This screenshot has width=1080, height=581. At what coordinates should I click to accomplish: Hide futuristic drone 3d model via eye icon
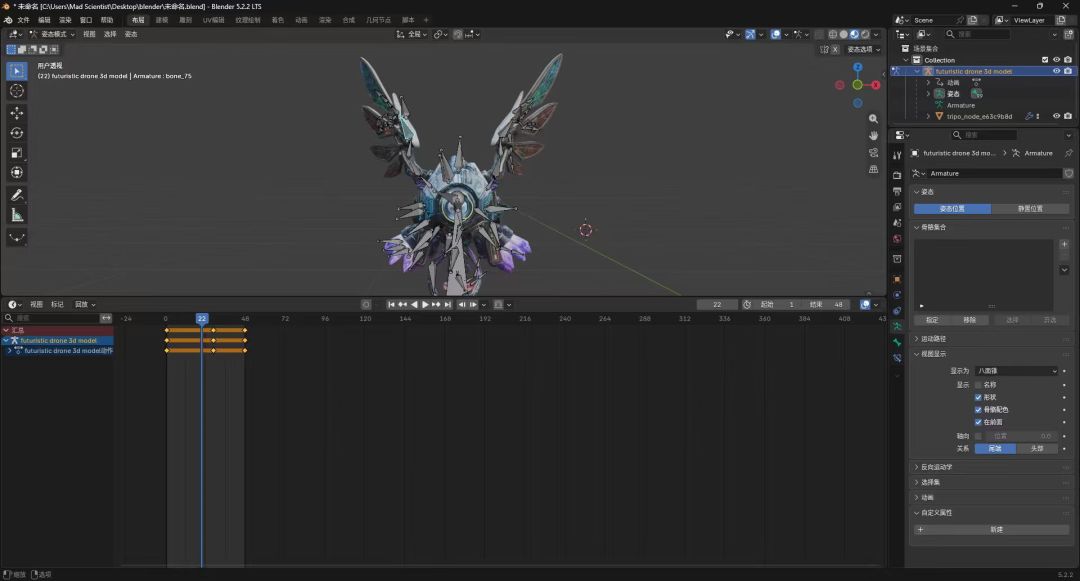pos(1057,71)
